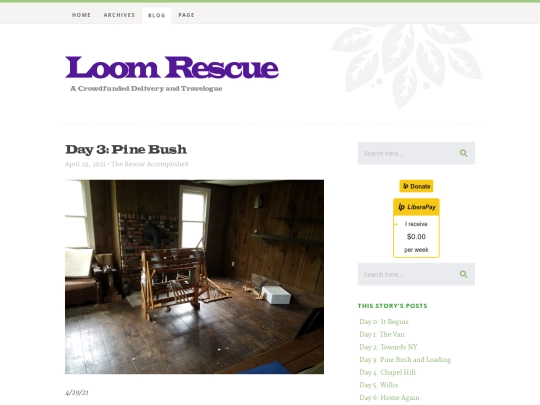Open the Archives menu item

point(119,15)
